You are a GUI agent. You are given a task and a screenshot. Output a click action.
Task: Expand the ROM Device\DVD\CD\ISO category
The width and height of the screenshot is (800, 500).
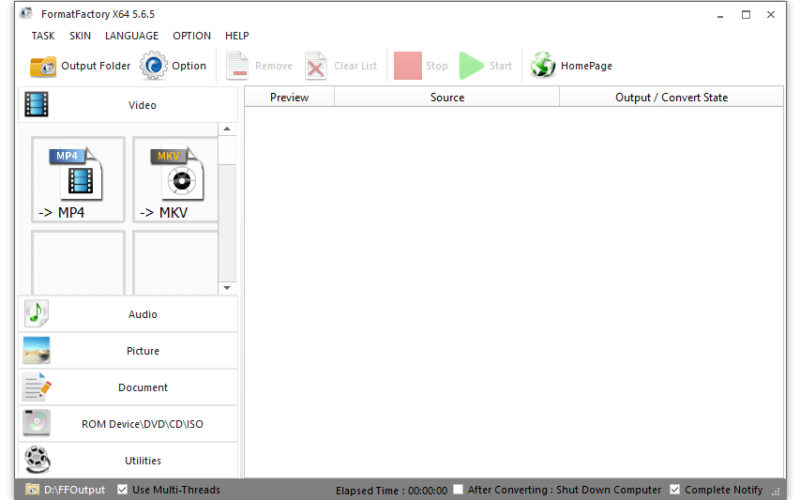click(x=128, y=424)
